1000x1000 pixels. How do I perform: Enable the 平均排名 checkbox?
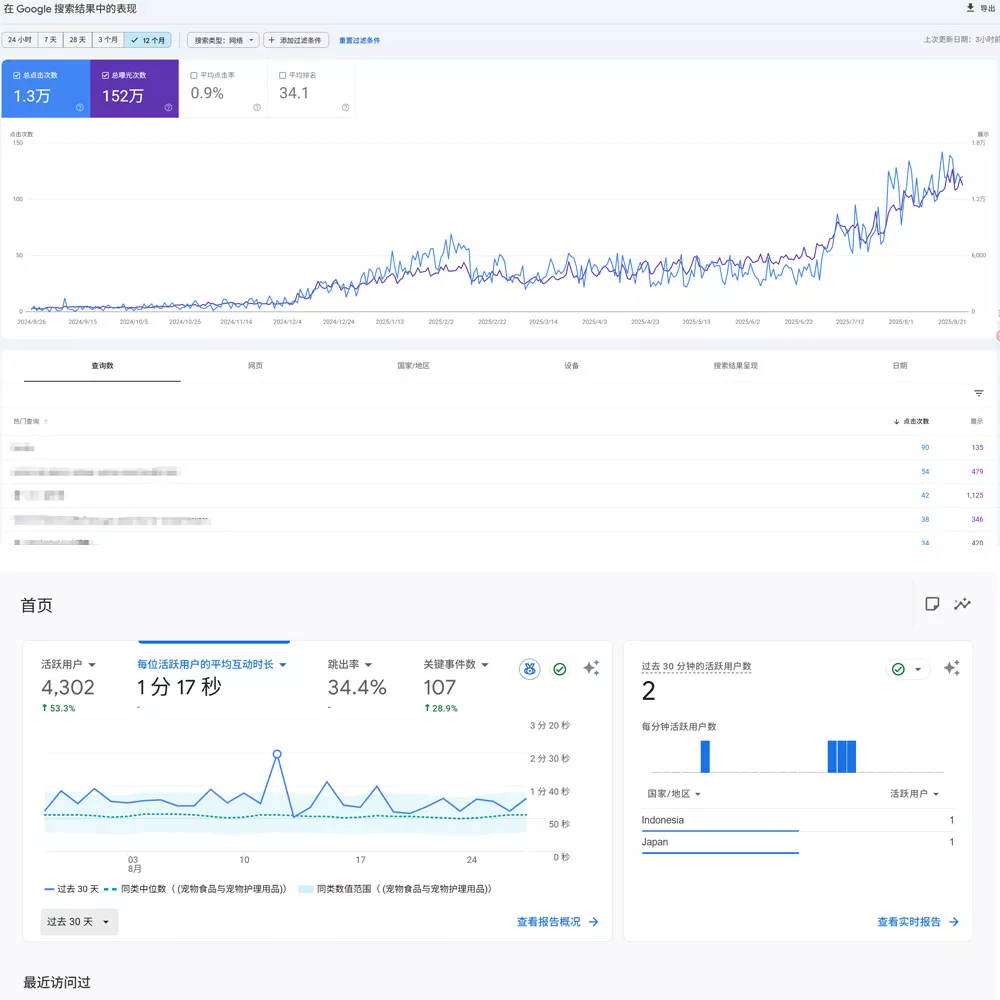282,75
